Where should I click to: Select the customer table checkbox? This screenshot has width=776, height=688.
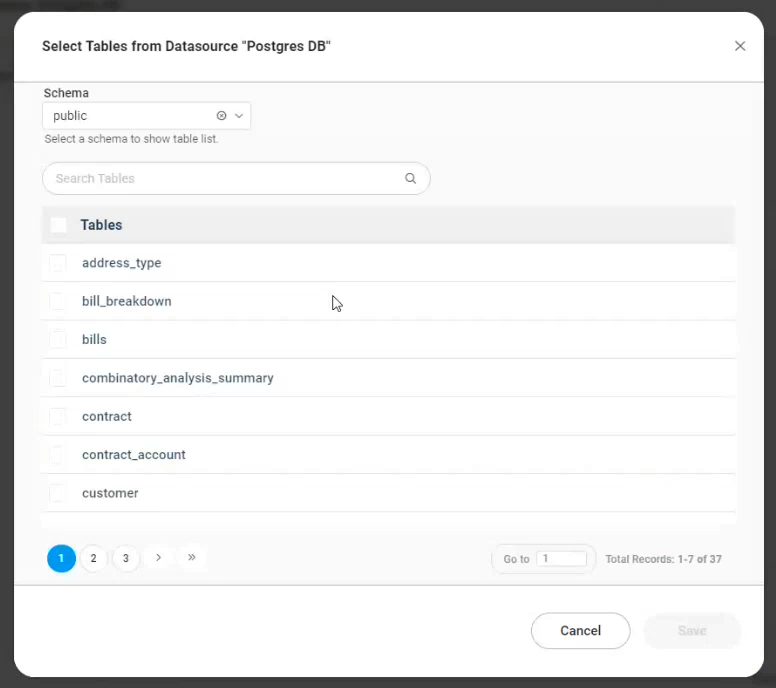pos(58,493)
